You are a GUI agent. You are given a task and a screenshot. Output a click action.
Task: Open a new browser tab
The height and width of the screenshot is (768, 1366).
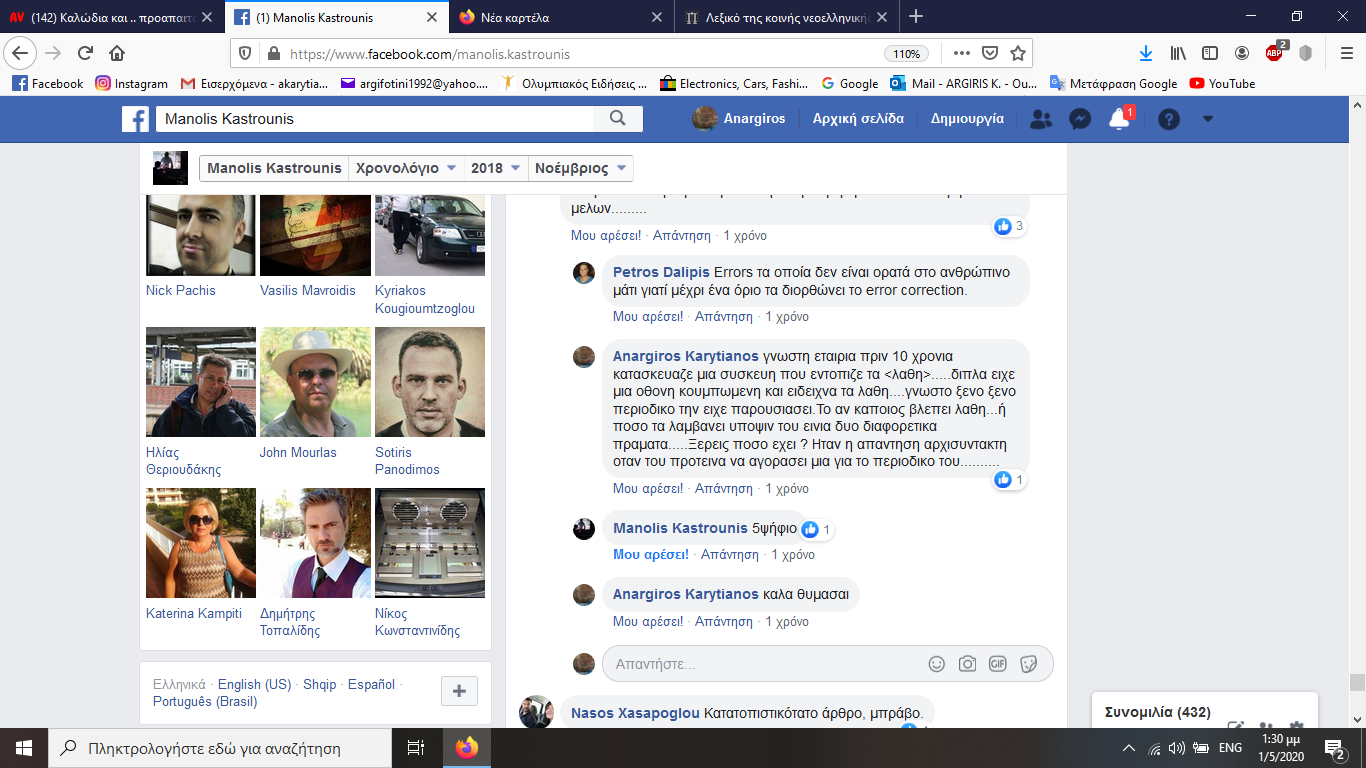[916, 16]
